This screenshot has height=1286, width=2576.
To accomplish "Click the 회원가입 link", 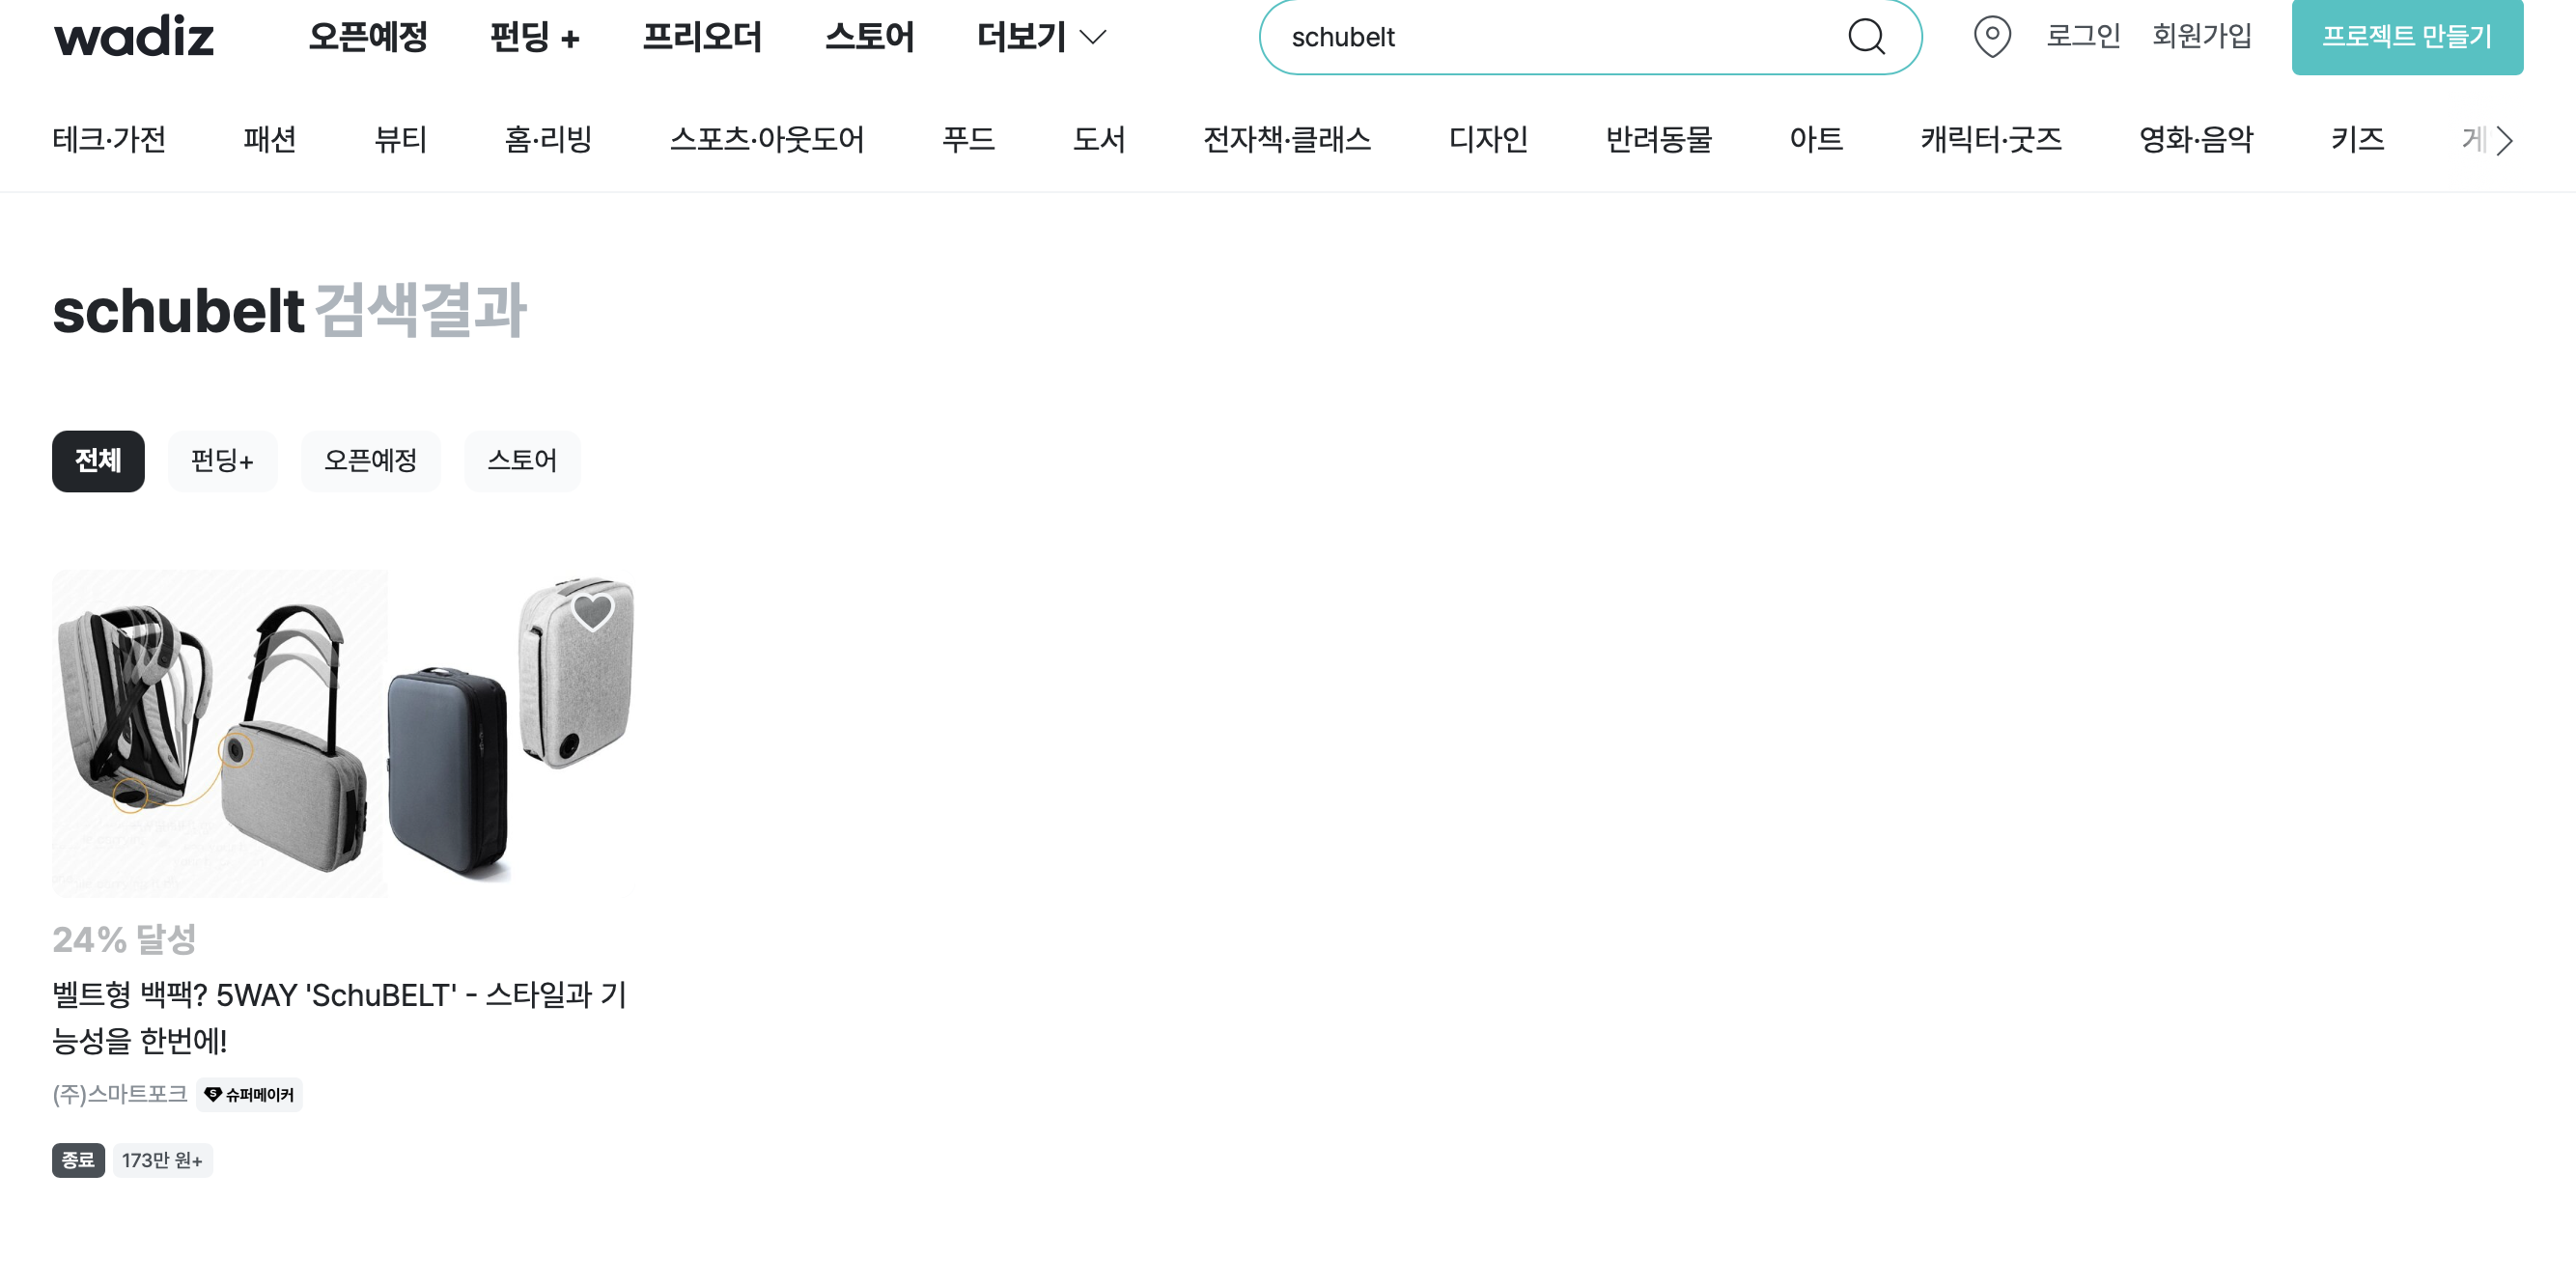I will [2201, 37].
